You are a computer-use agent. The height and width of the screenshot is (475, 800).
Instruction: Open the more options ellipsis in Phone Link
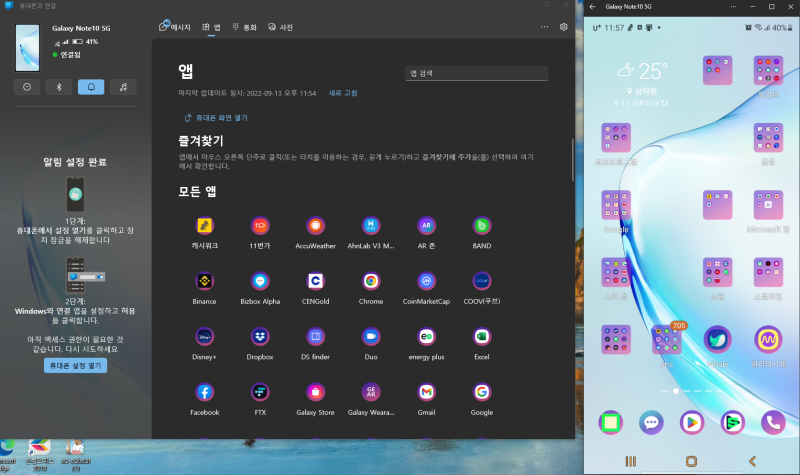pos(544,27)
